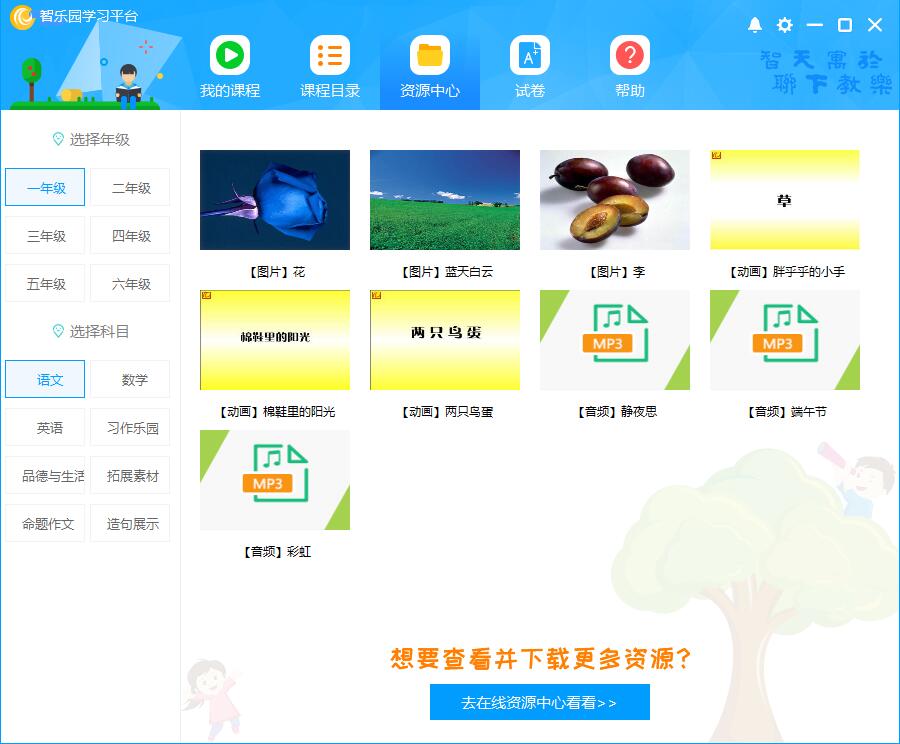Click the 【图片】蓝天白云 caption
The height and width of the screenshot is (744, 900).
(x=445, y=272)
